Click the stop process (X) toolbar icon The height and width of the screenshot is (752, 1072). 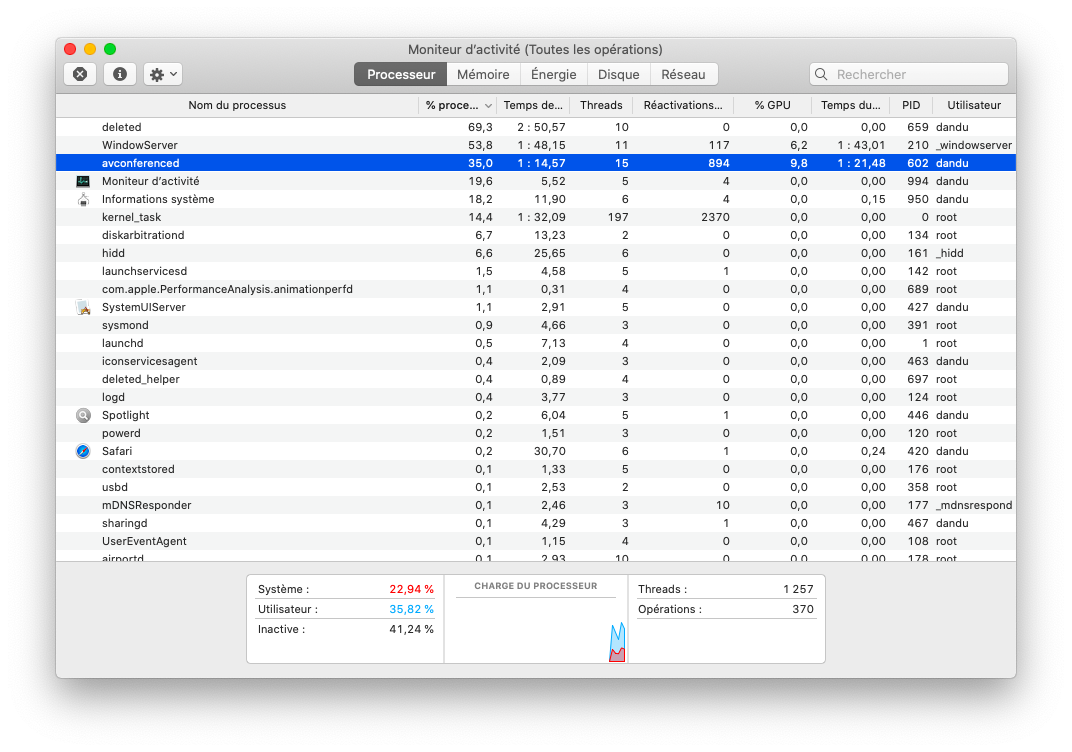pos(80,74)
